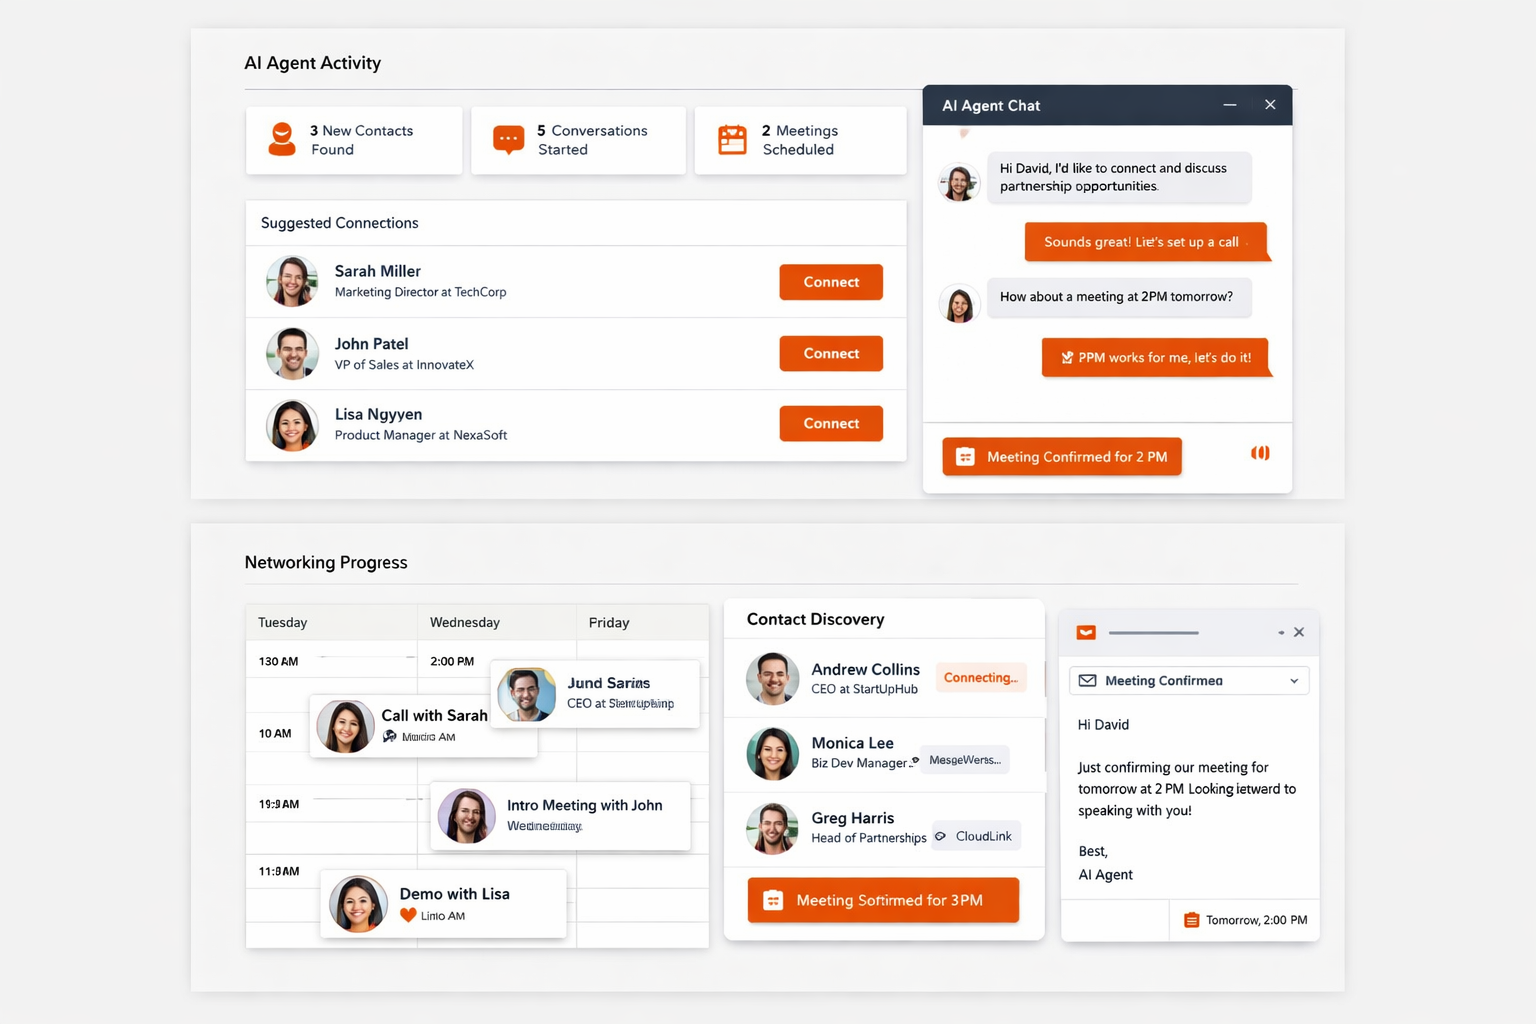The height and width of the screenshot is (1024, 1536).
Task: Open the small arrow menu in email header
Action: coord(1281,632)
